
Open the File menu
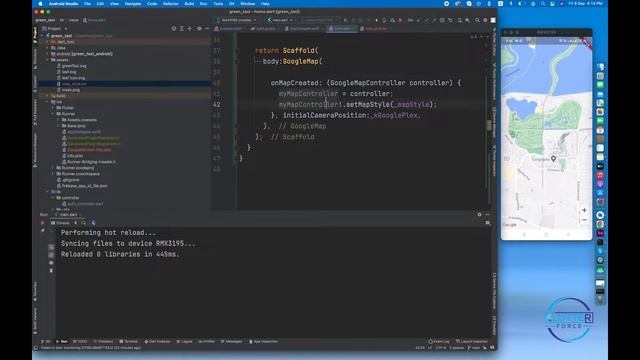[x=87, y=4]
